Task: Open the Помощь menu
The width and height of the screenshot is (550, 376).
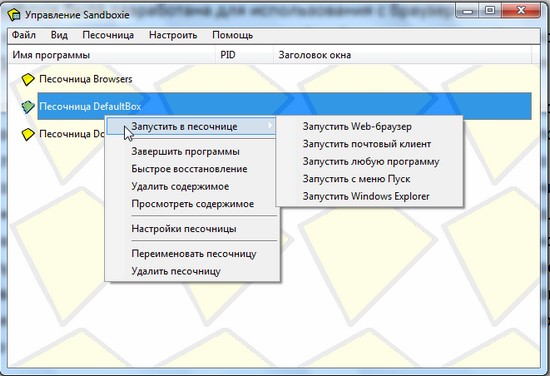Action: pyautogui.click(x=233, y=35)
